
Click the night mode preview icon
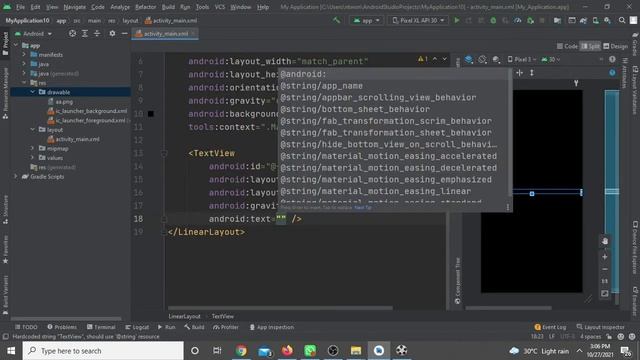coord(496,60)
